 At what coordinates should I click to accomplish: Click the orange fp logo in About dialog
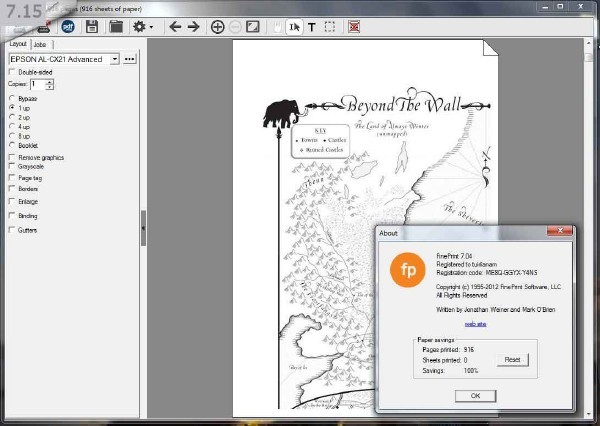pyautogui.click(x=408, y=269)
